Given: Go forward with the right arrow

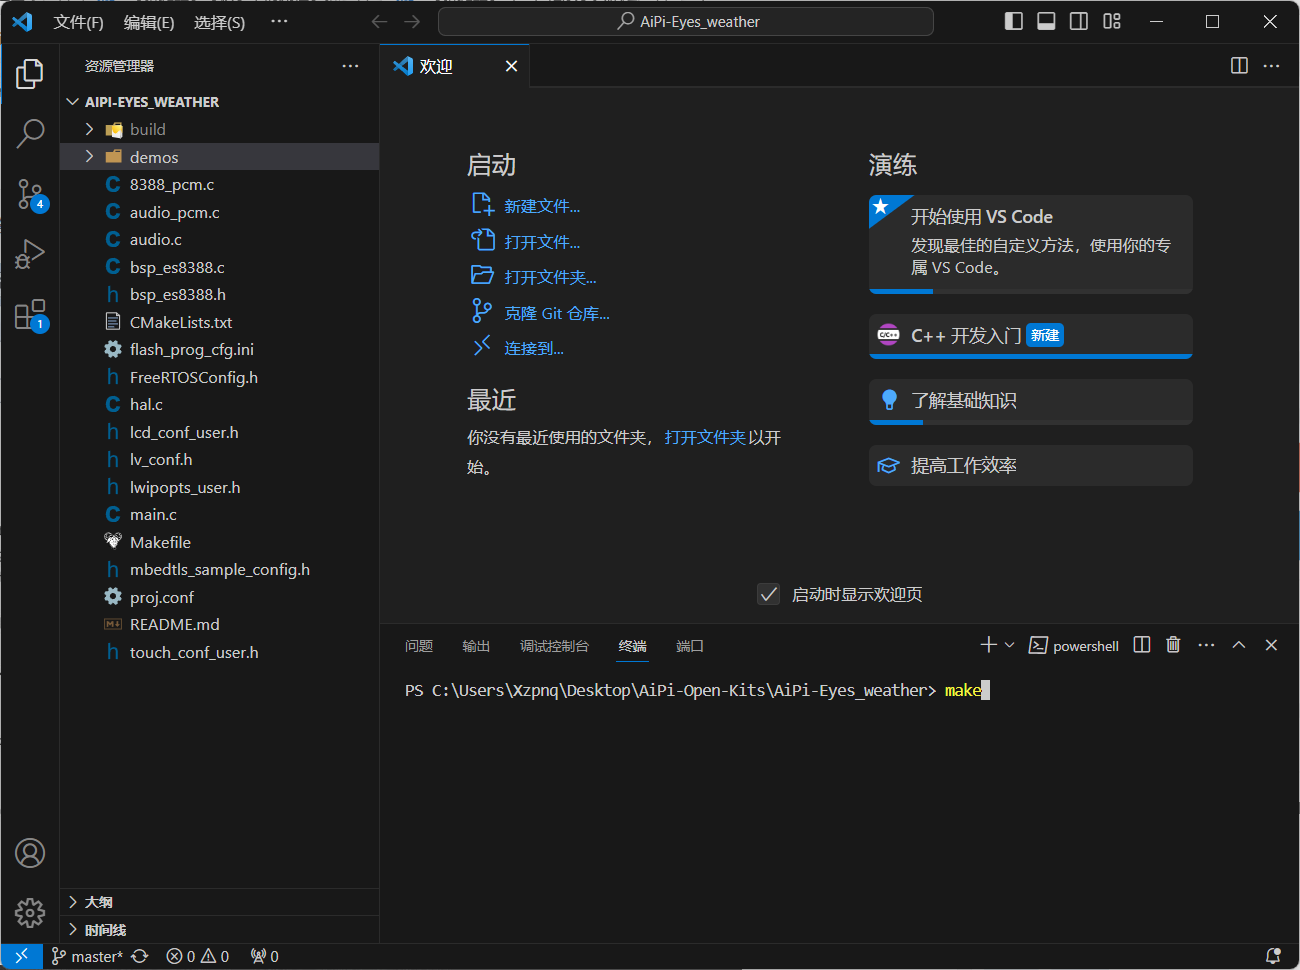Looking at the screenshot, I should pos(412,21).
